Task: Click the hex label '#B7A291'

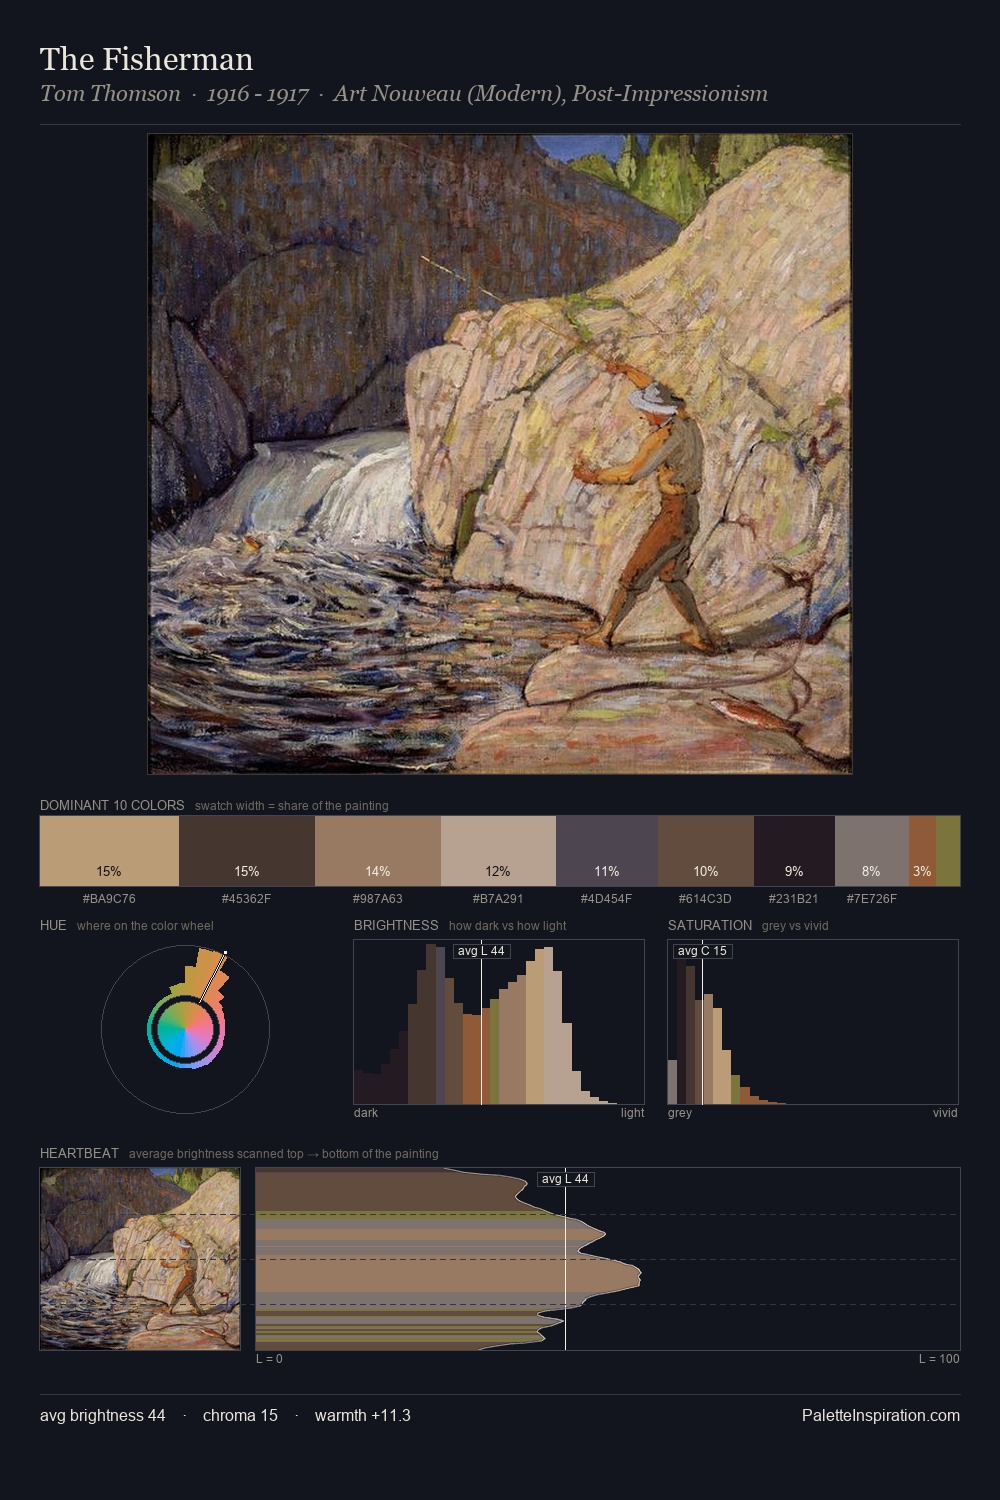Action: click(x=498, y=899)
